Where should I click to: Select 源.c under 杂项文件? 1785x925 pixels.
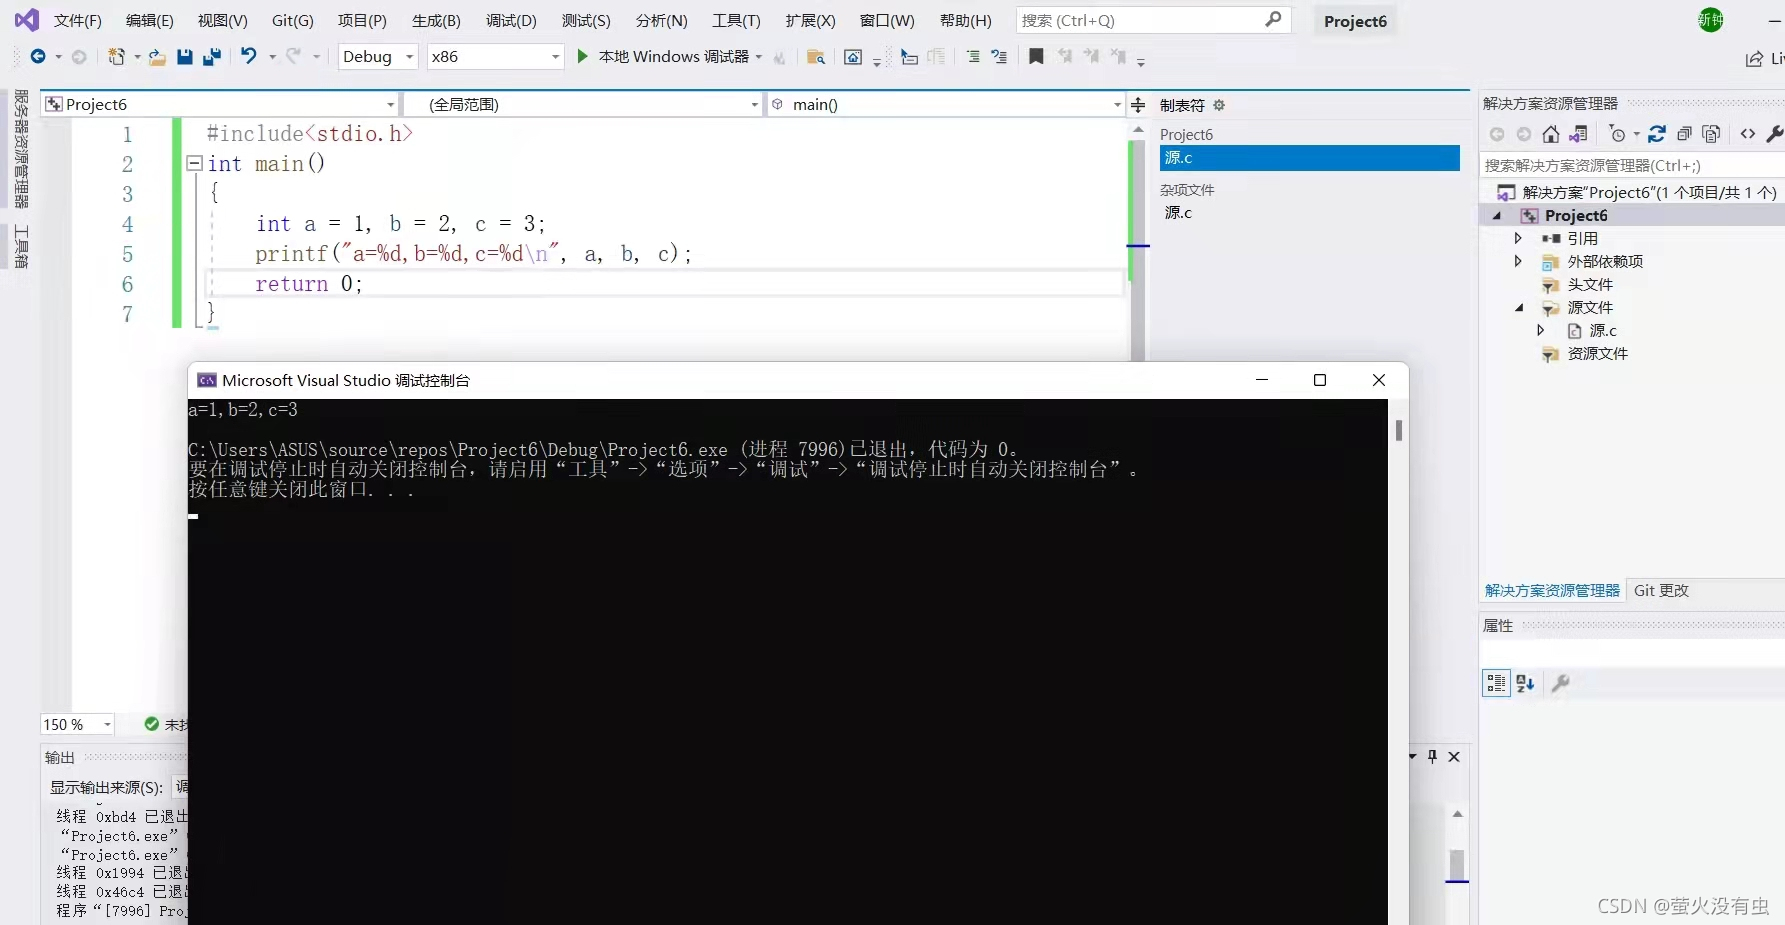[1178, 212]
